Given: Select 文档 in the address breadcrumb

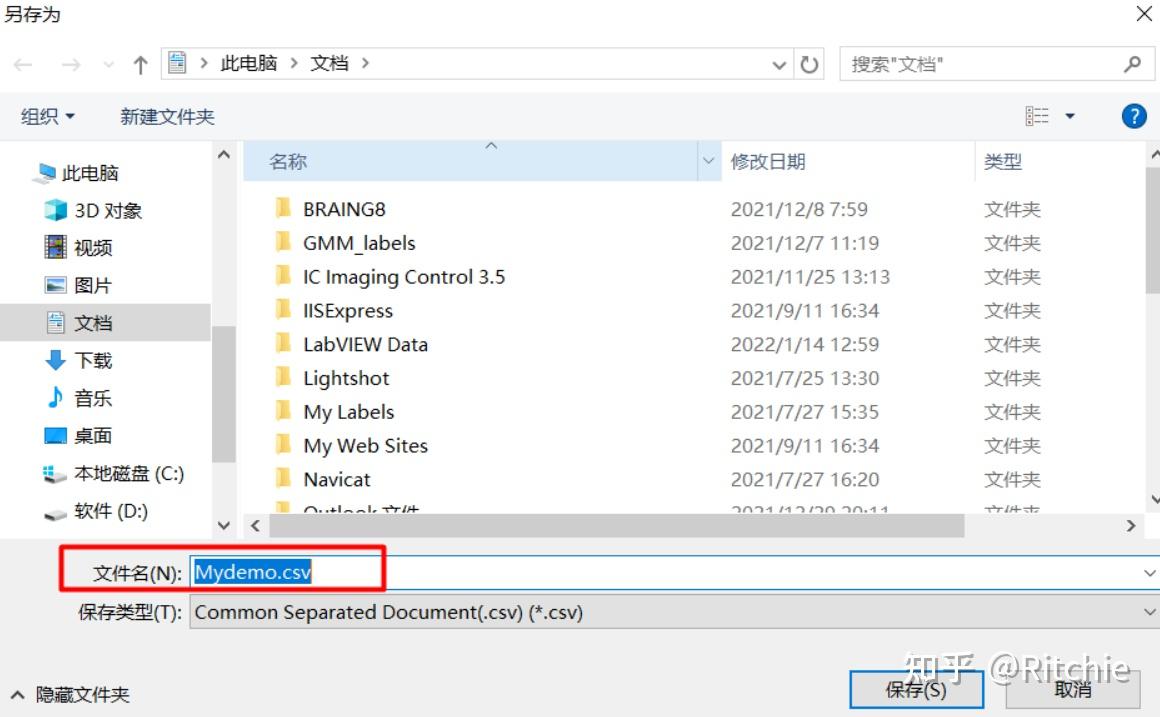Looking at the screenshot, I should (329, 64).
